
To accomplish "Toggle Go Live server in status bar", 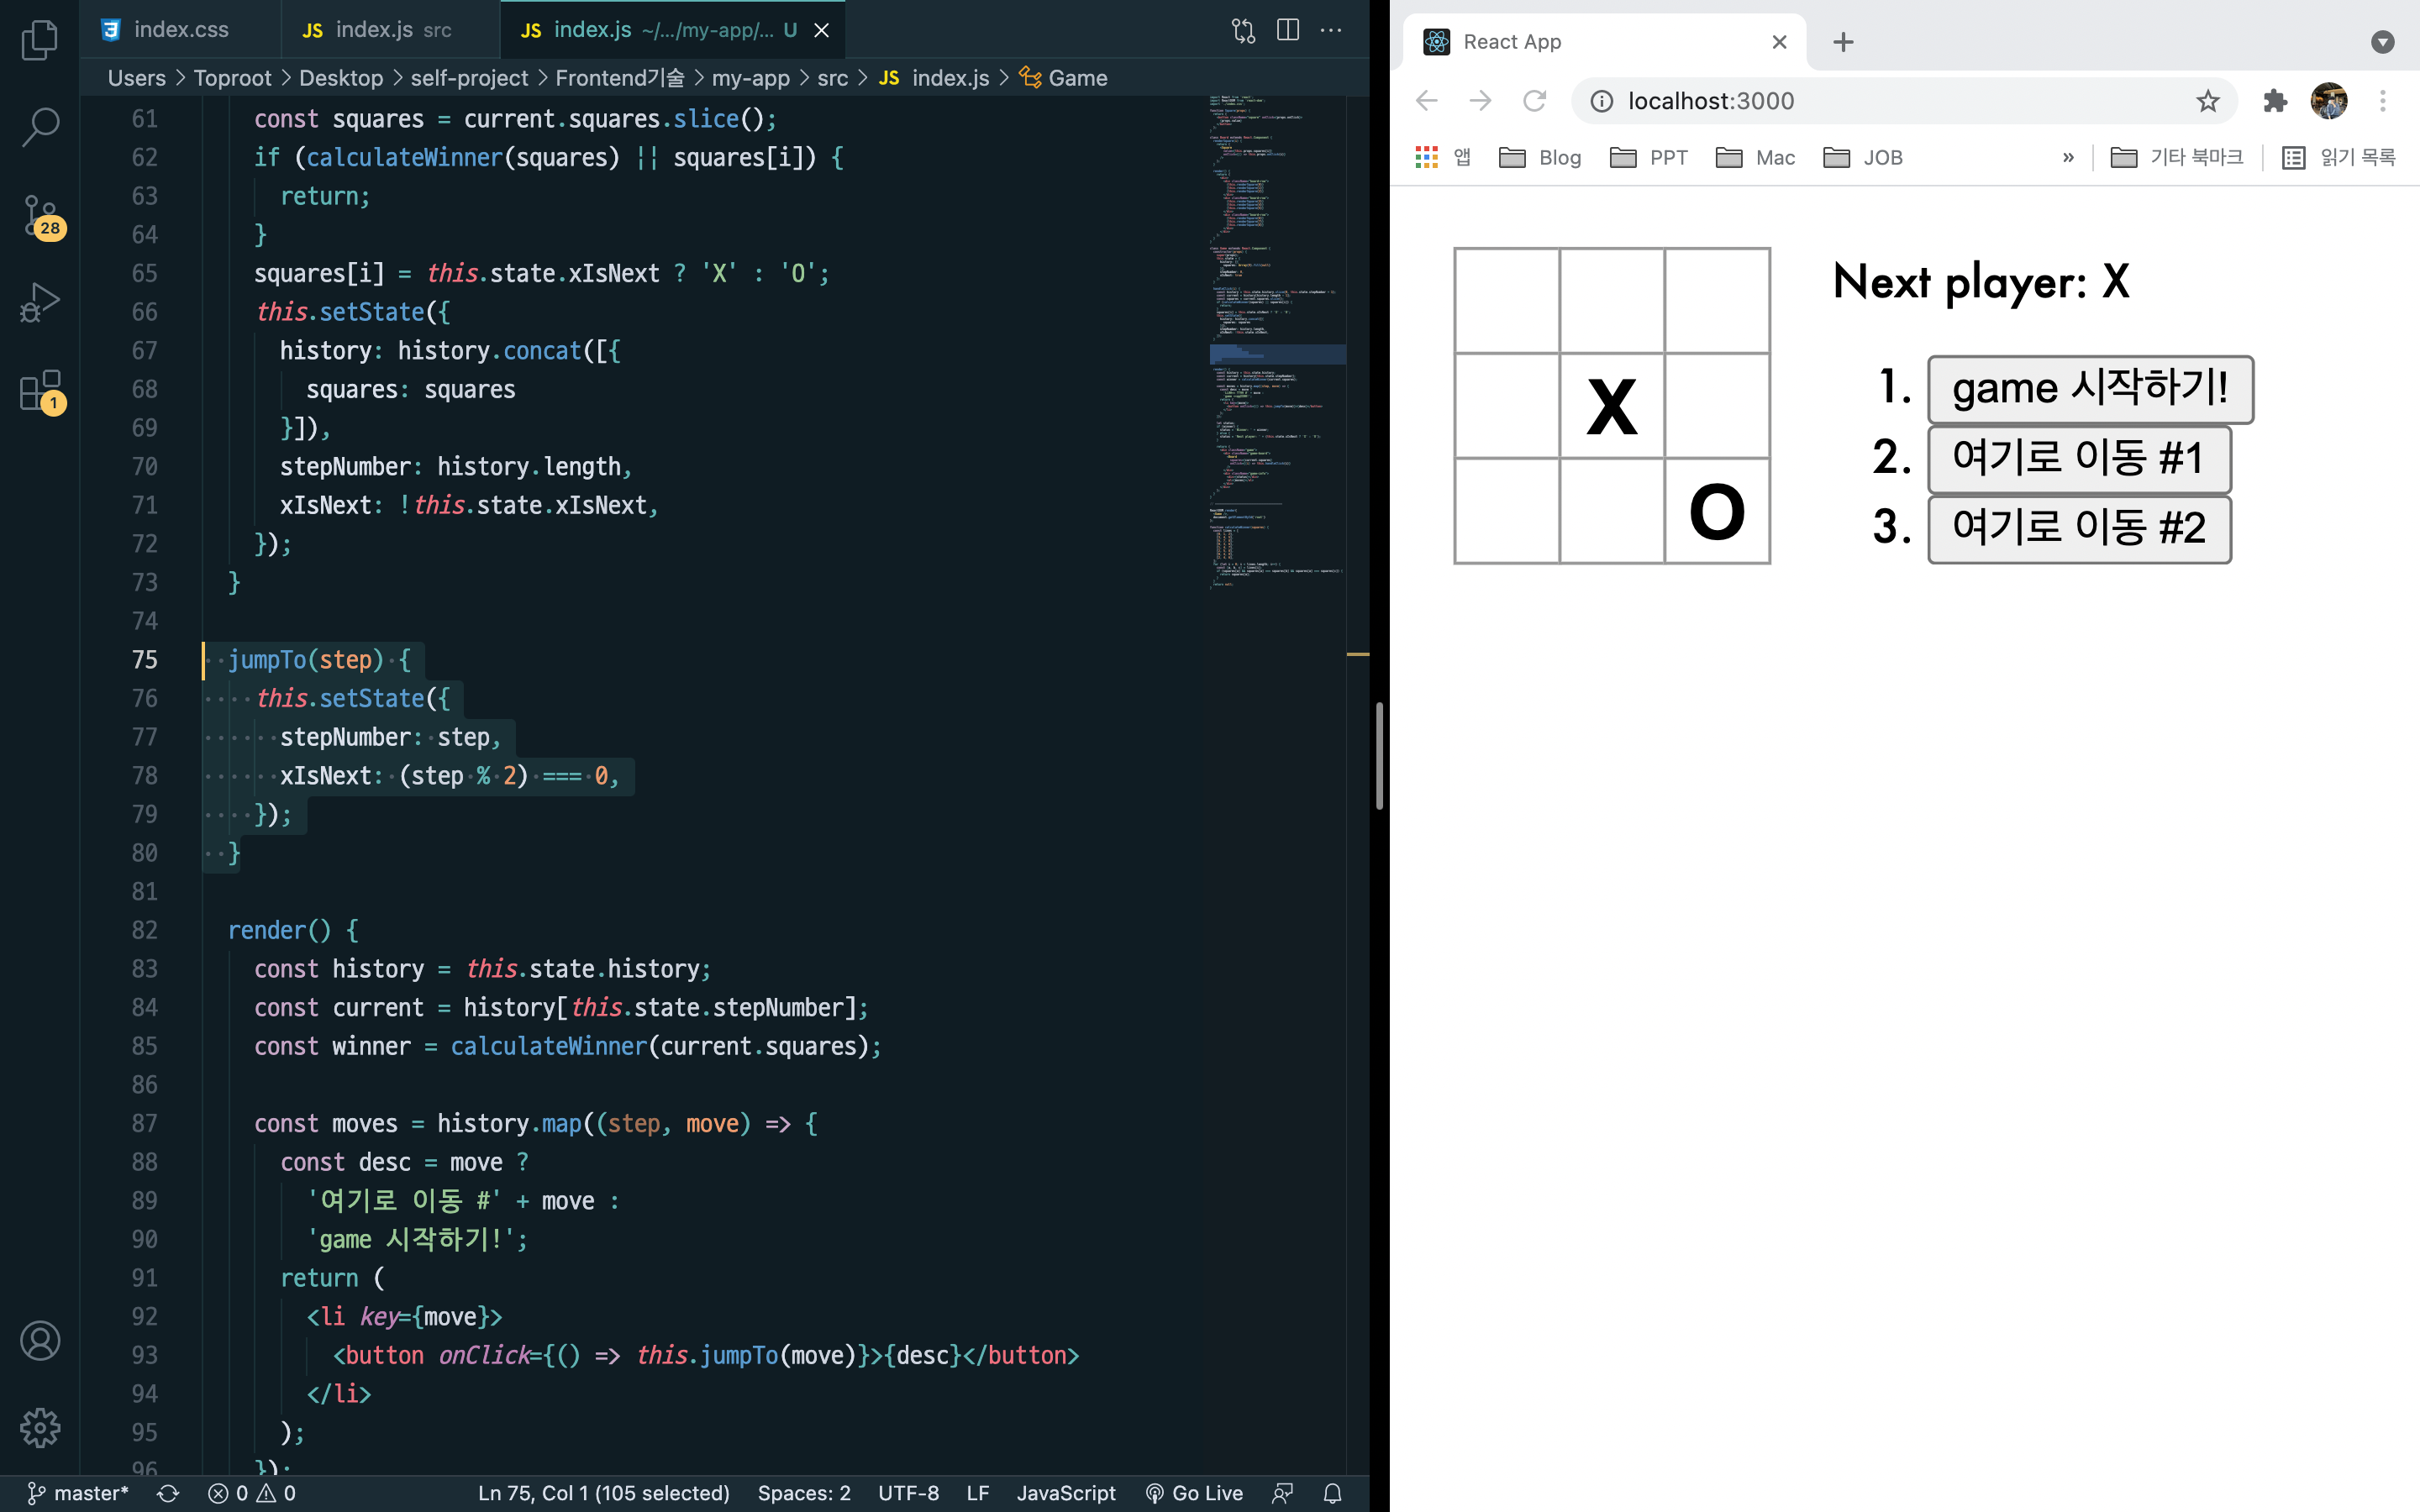I will pyautogui.click(x=1194, y=1493).
